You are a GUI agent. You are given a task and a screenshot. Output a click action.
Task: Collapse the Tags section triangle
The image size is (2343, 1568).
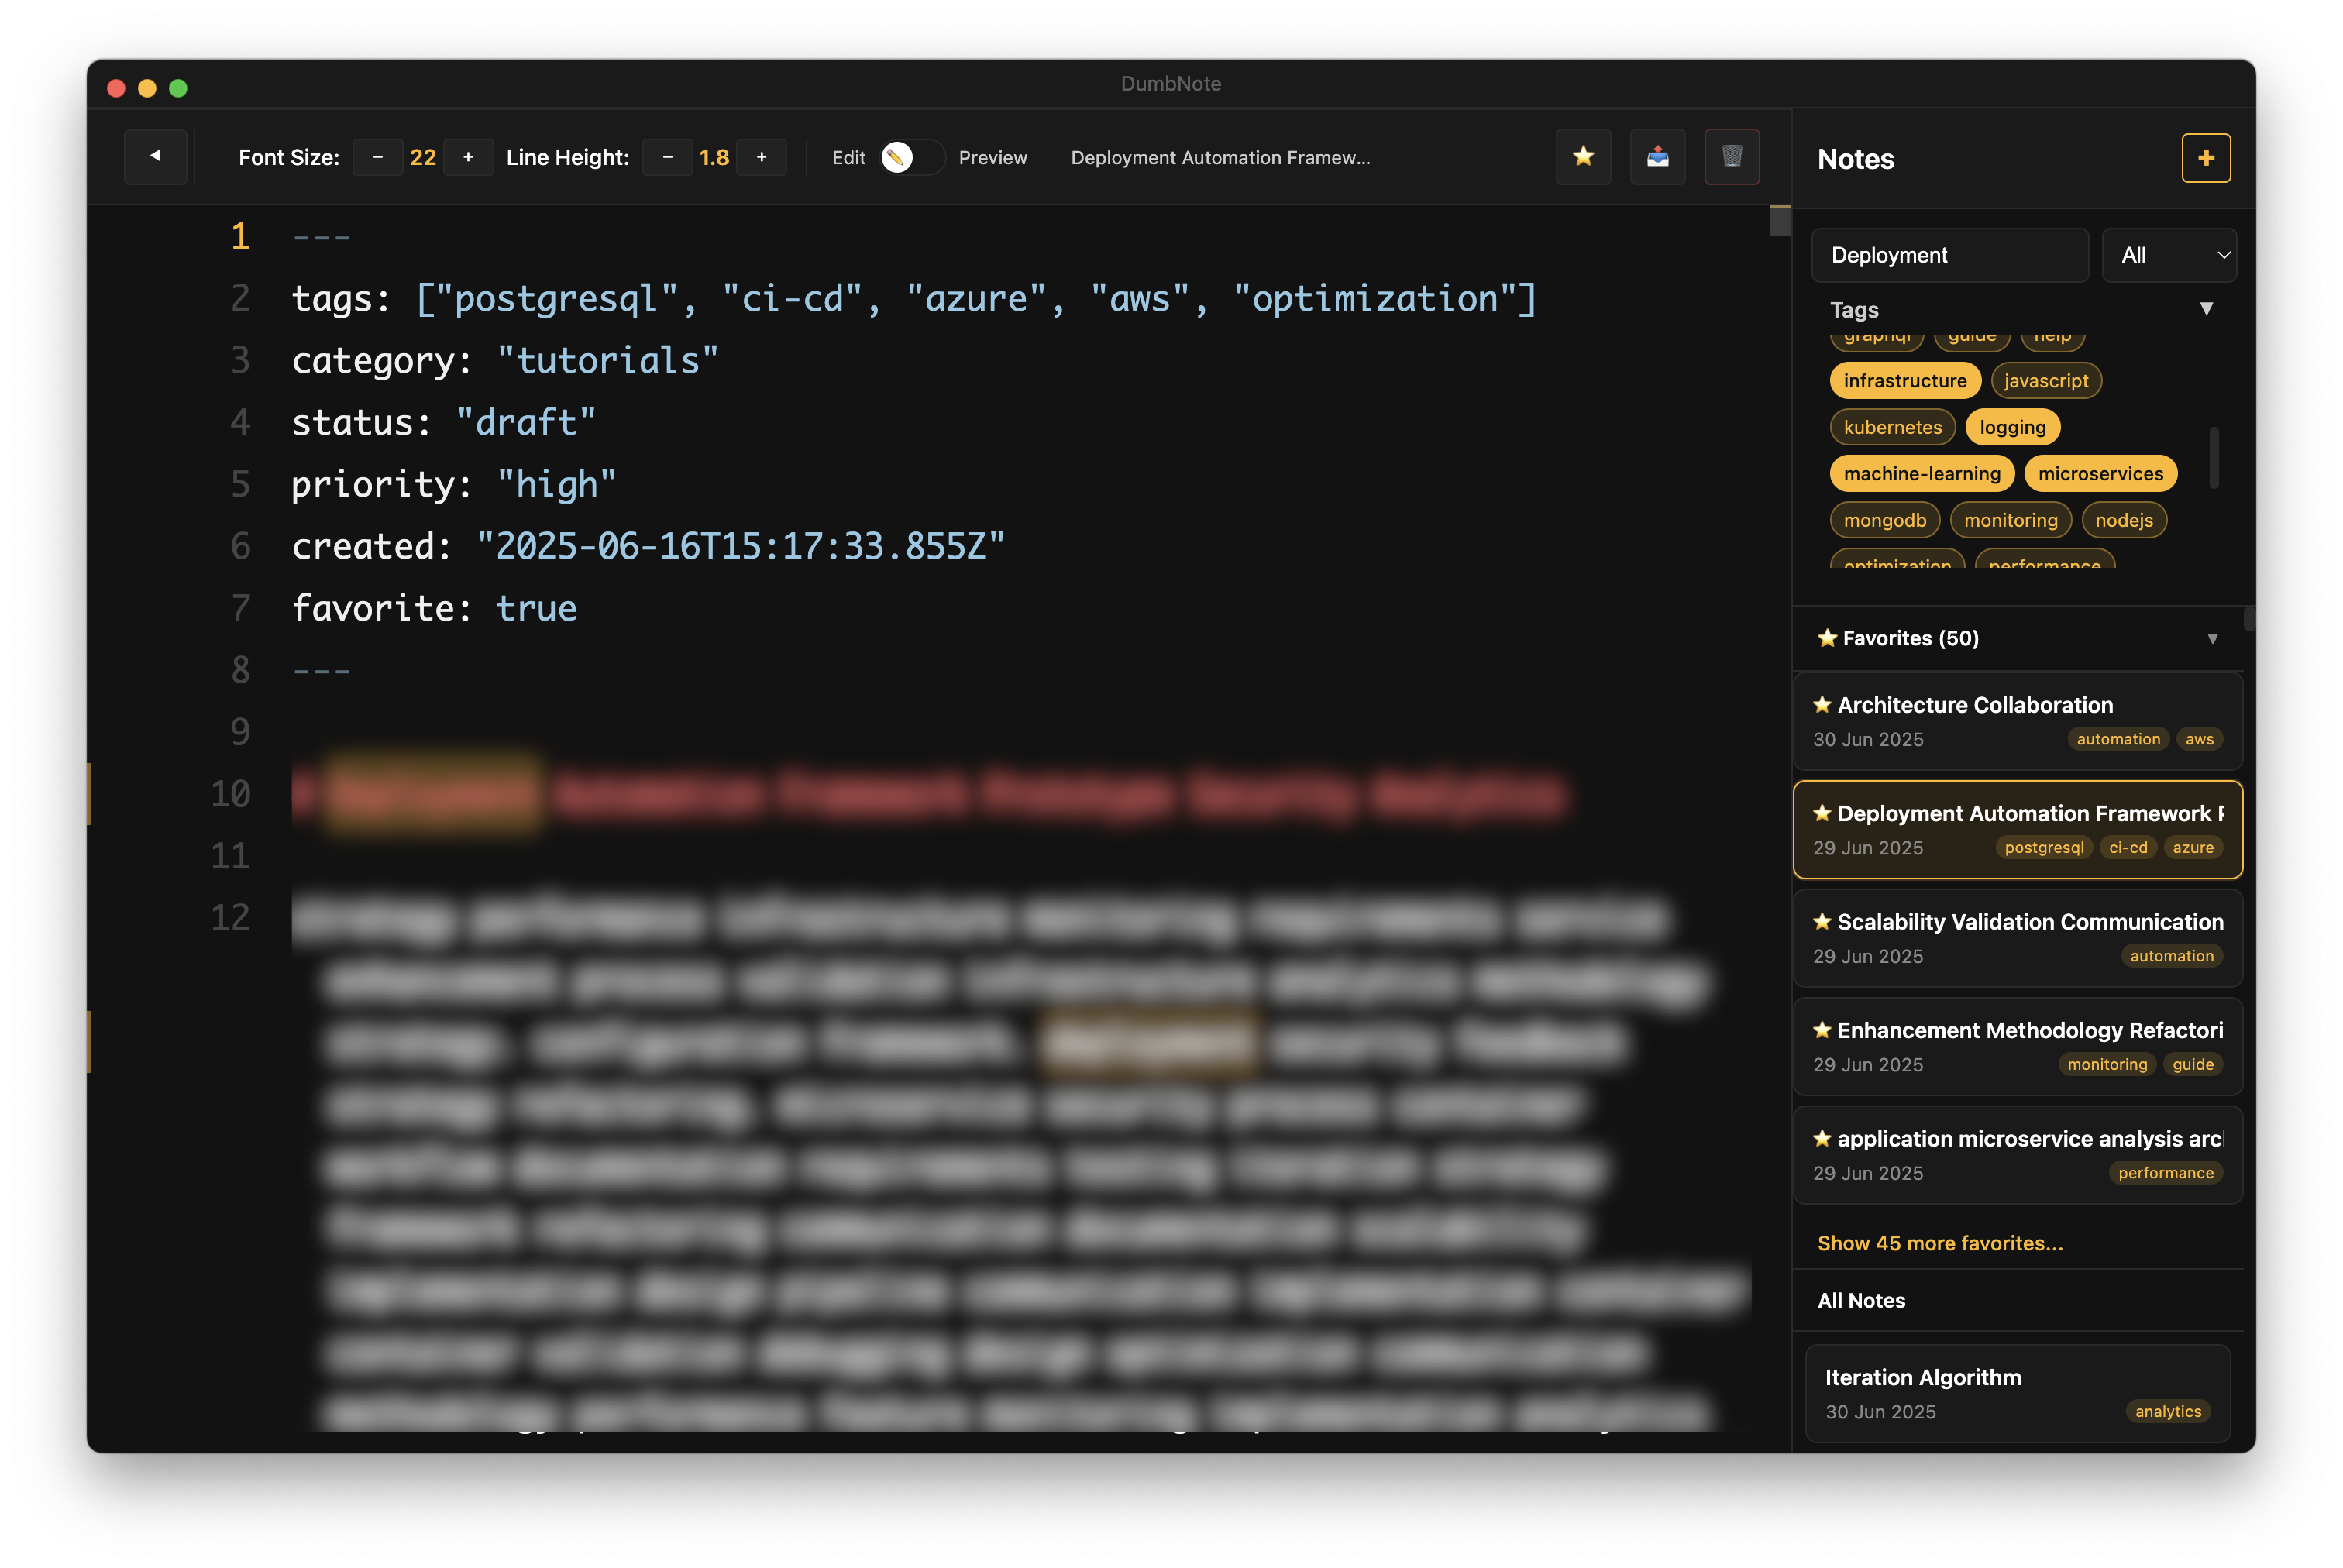click(x=2206, y=309)
